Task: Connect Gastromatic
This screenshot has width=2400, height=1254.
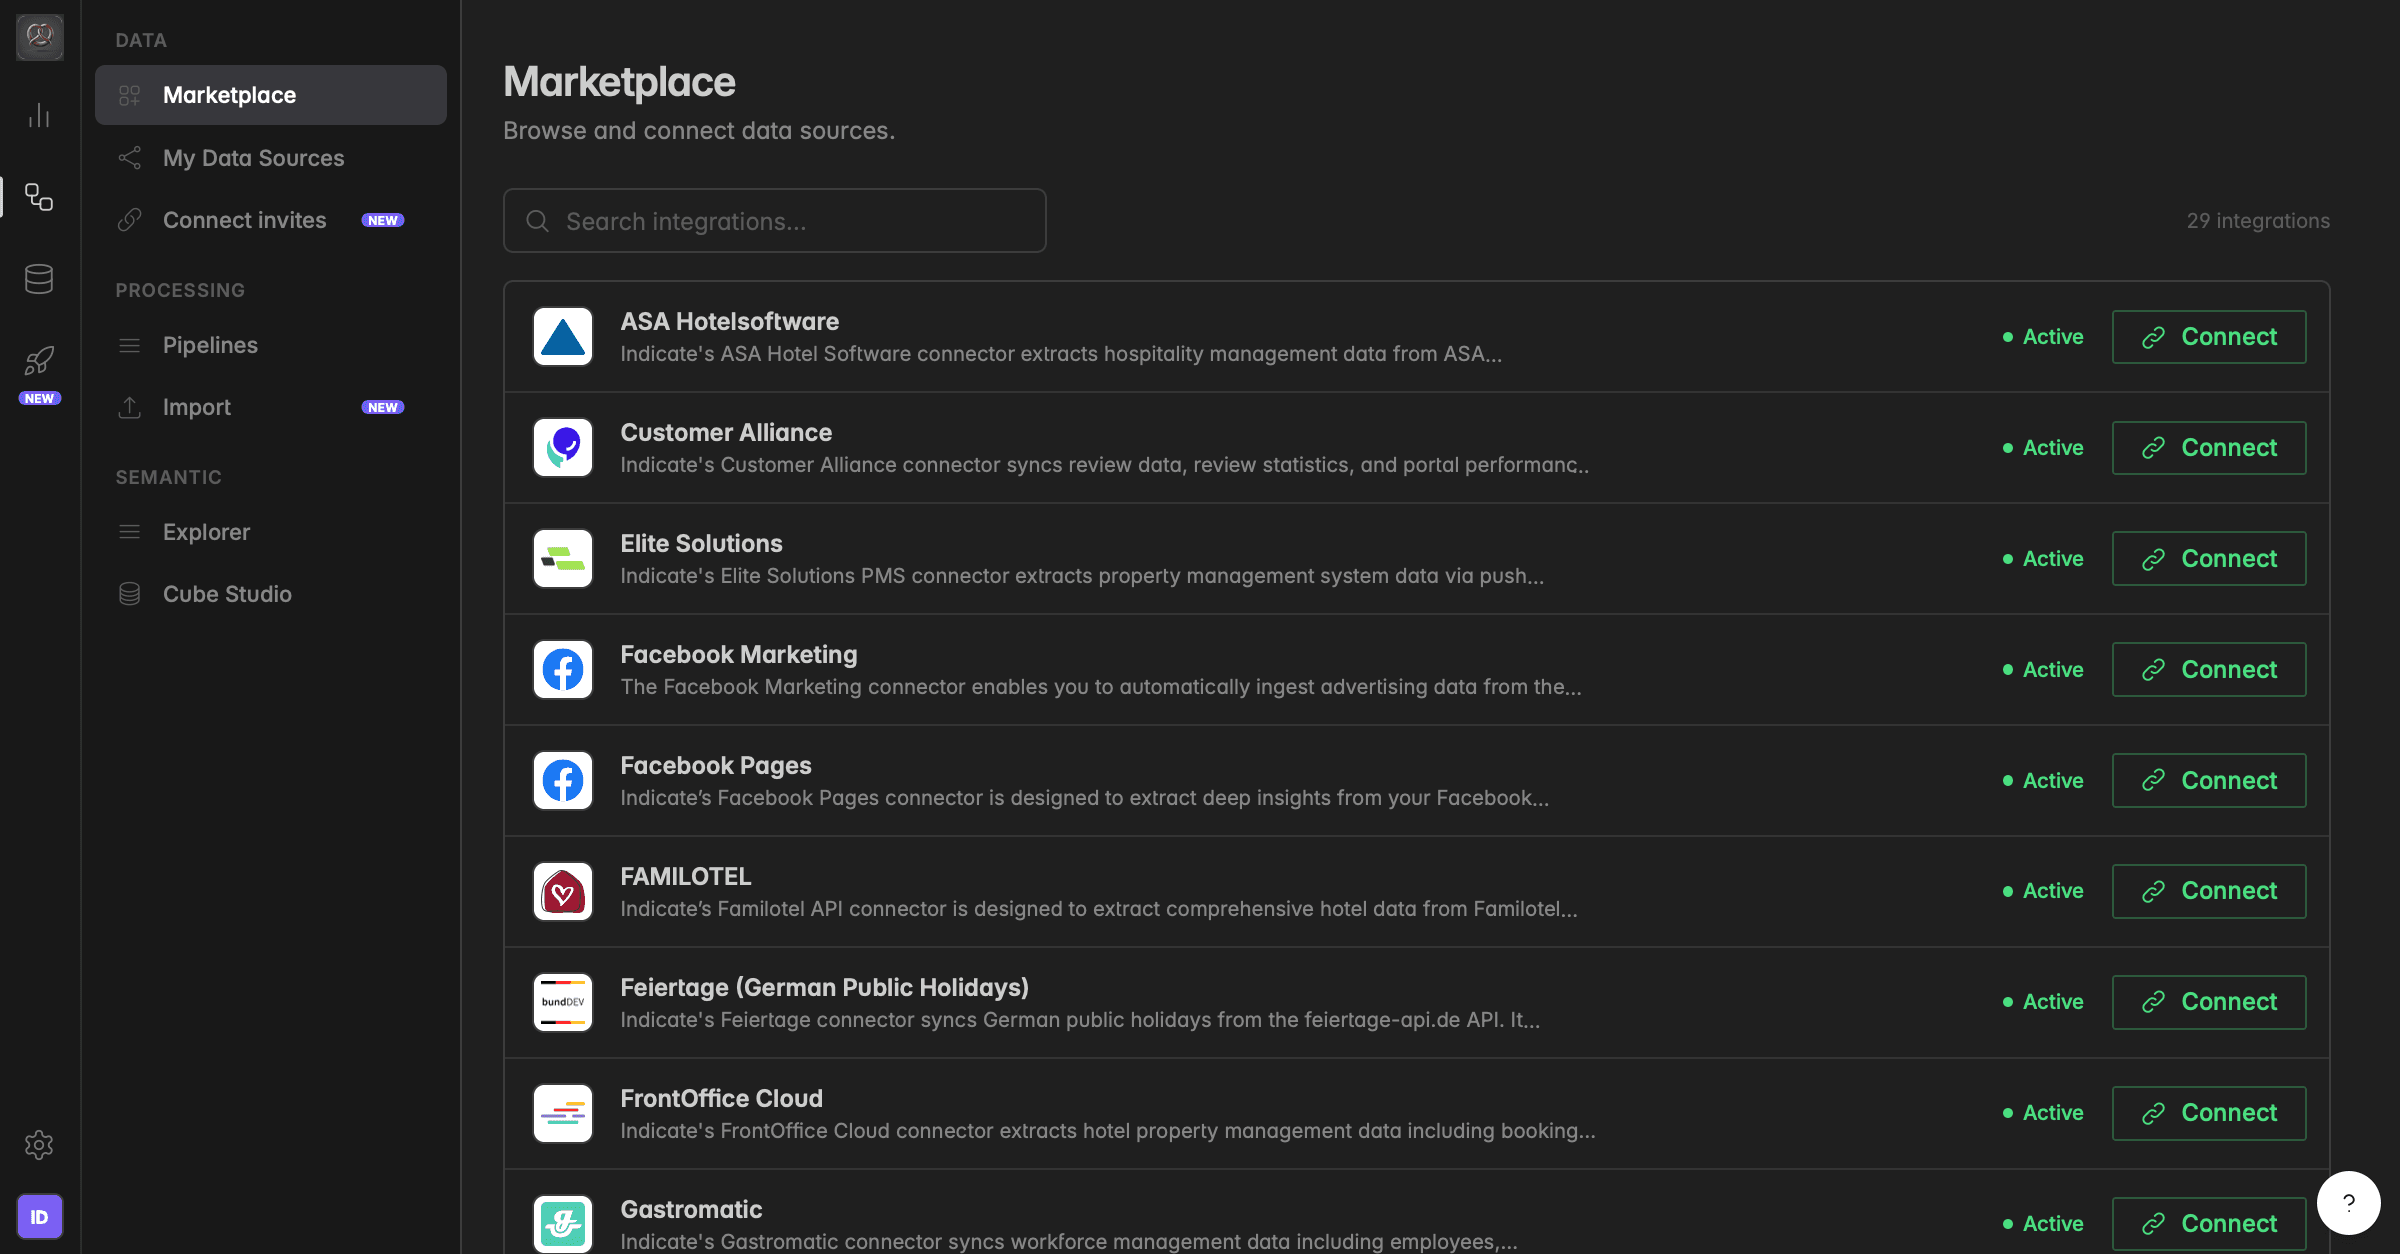Action: [x=2209, y=1224]
